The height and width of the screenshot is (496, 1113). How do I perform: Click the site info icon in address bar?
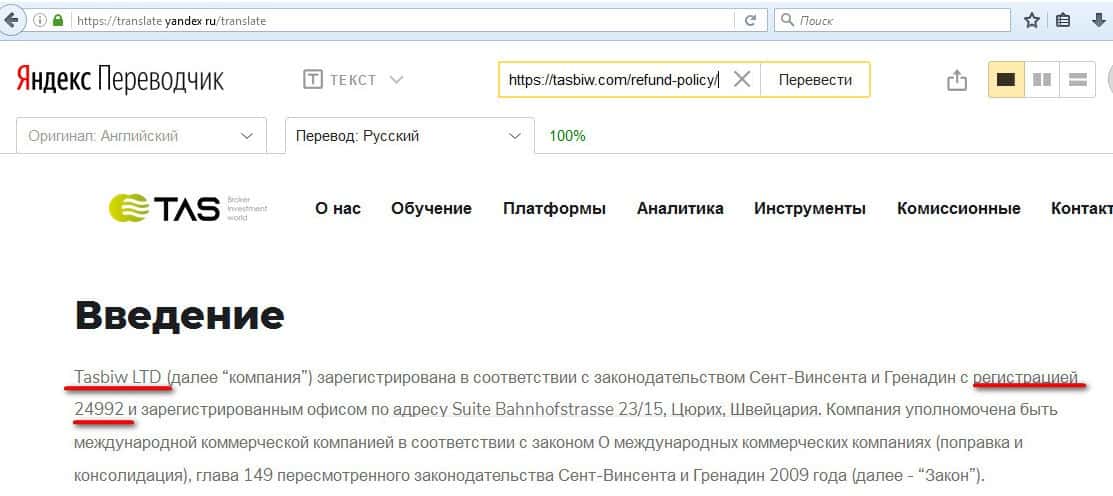tap(40, 20)
